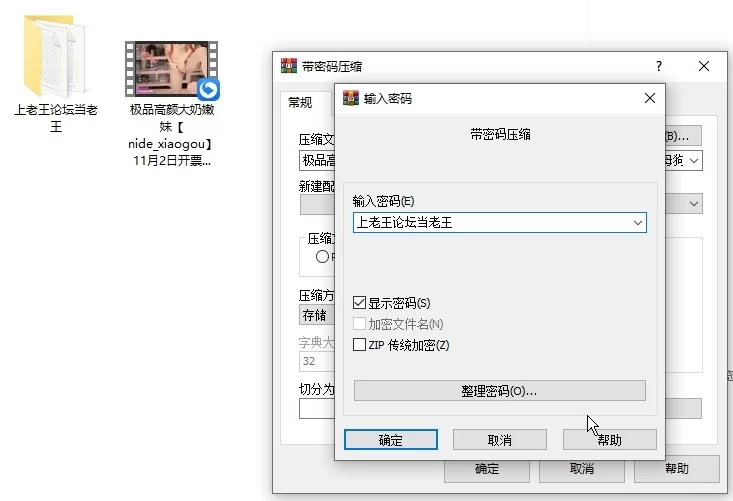Switch to the 常规 tab
The height and width of the screenshot is (501, 733).
[300, 102]
